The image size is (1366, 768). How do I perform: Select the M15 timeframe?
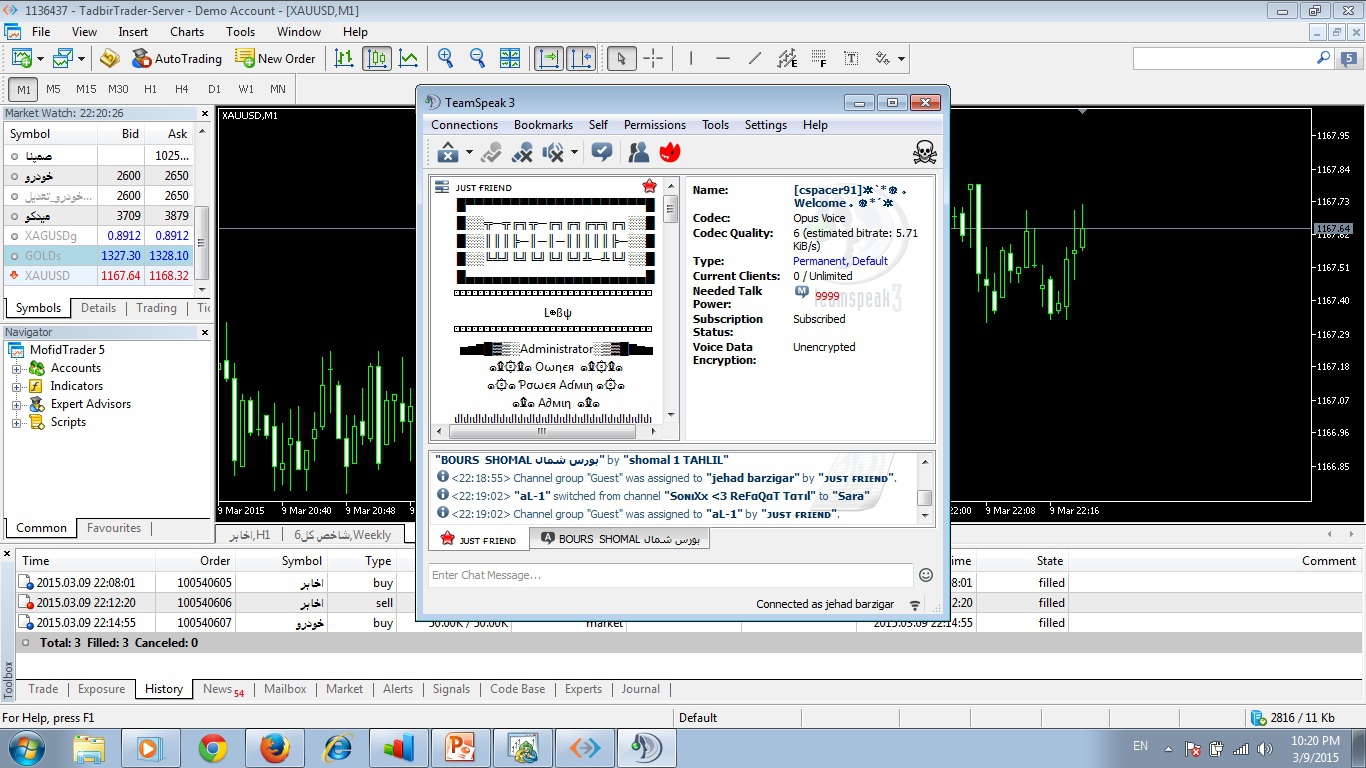pyautogui.click(x=86, y=89)
